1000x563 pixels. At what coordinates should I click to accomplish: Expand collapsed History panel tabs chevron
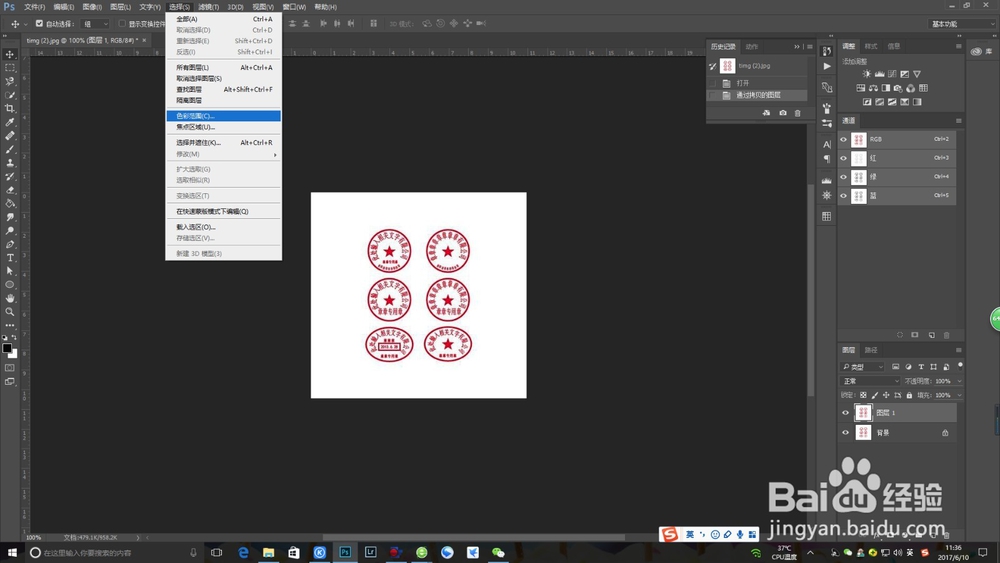[797, 47]
